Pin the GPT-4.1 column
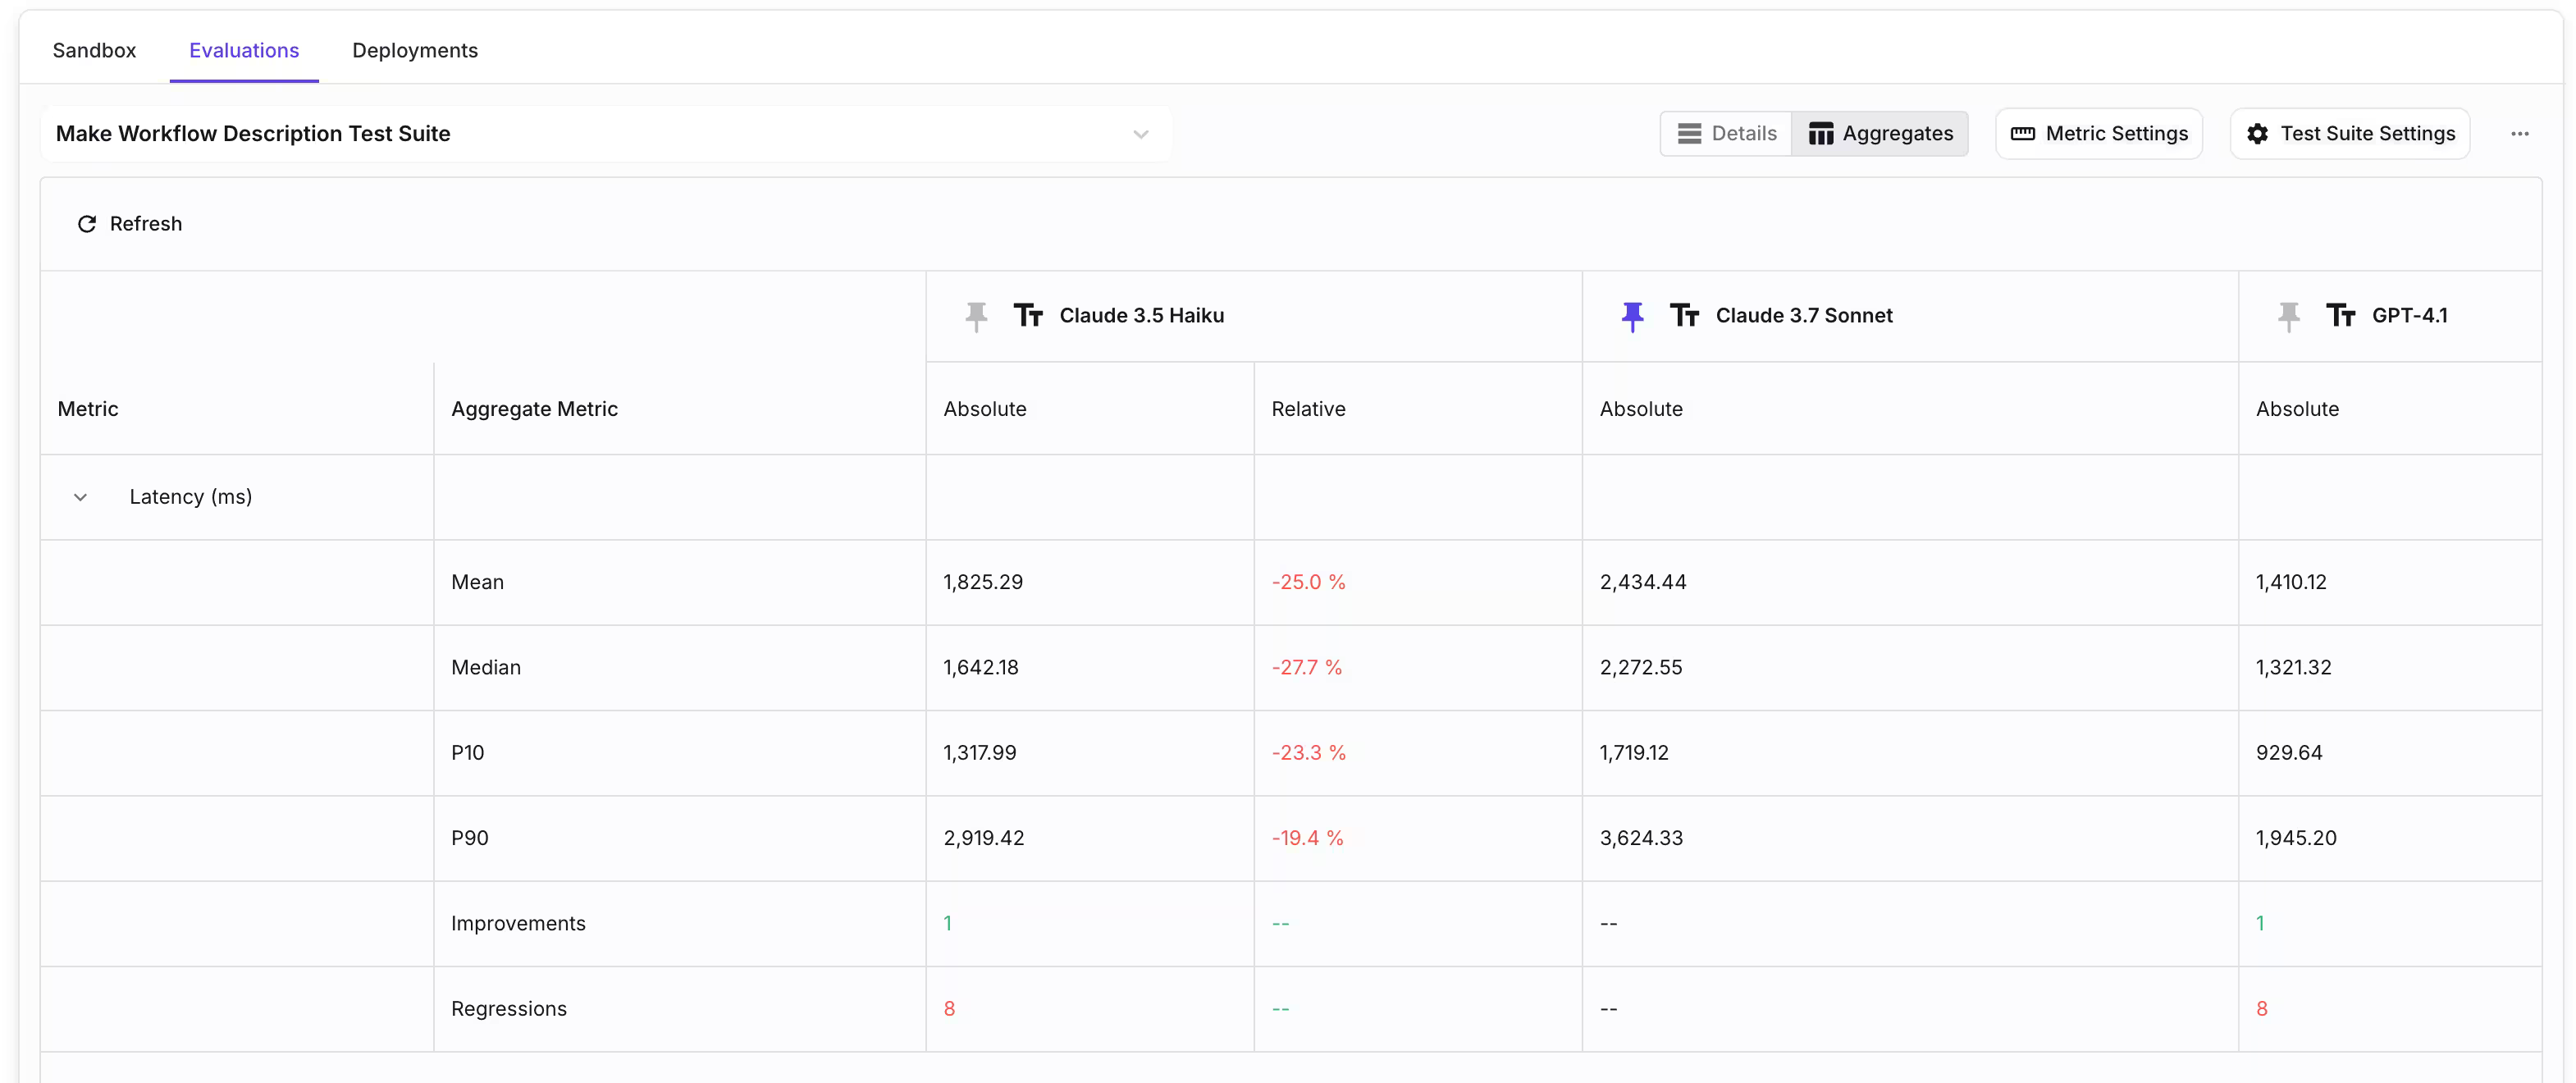2576x1083 pixels. point(2288,316)
